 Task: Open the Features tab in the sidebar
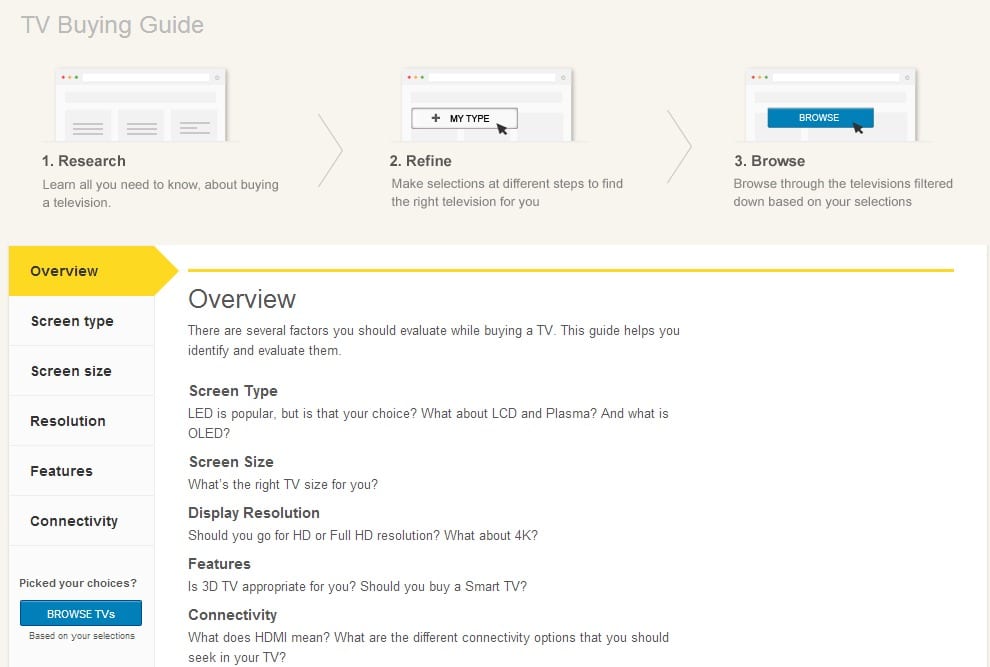click(x=81, y=471)
